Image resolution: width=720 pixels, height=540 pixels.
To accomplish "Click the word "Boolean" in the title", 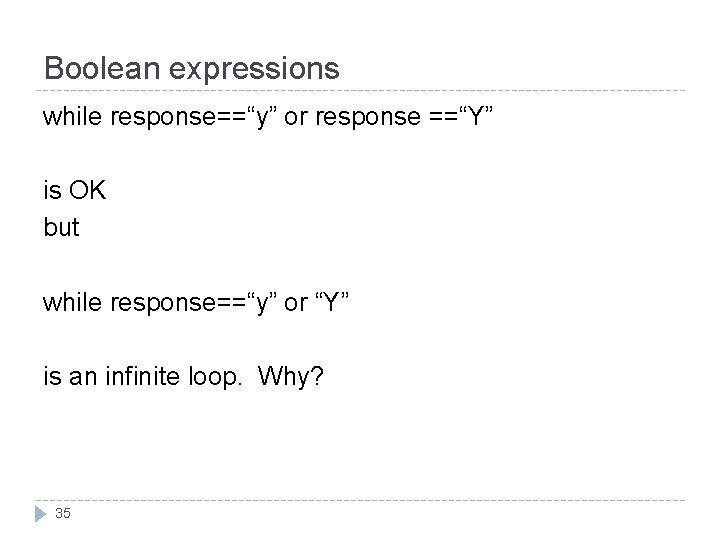I will (x=101, y=68).
